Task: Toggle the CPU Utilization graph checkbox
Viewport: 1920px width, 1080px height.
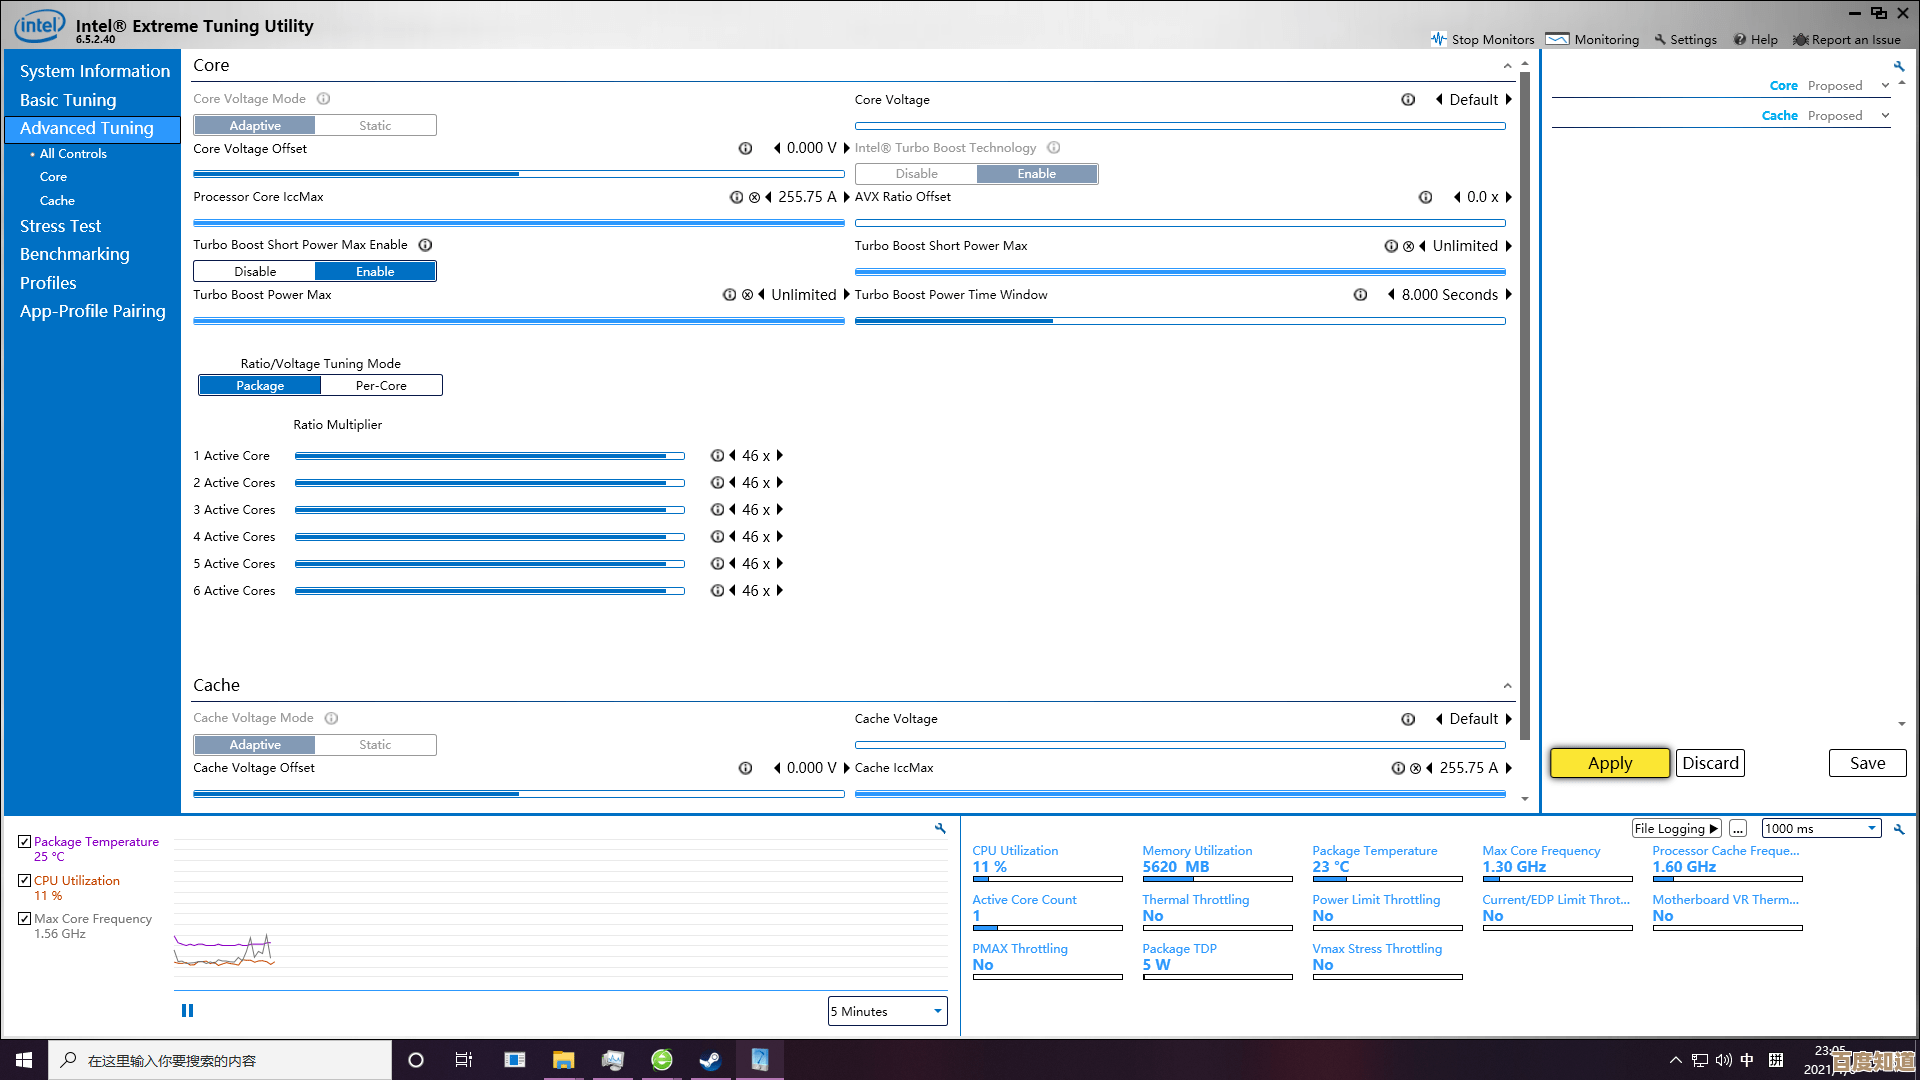Action: coord(25,881)
